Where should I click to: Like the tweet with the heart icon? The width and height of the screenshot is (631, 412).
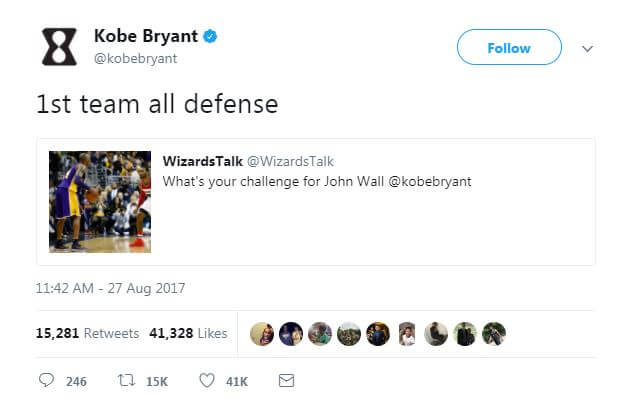click(207, 381)
